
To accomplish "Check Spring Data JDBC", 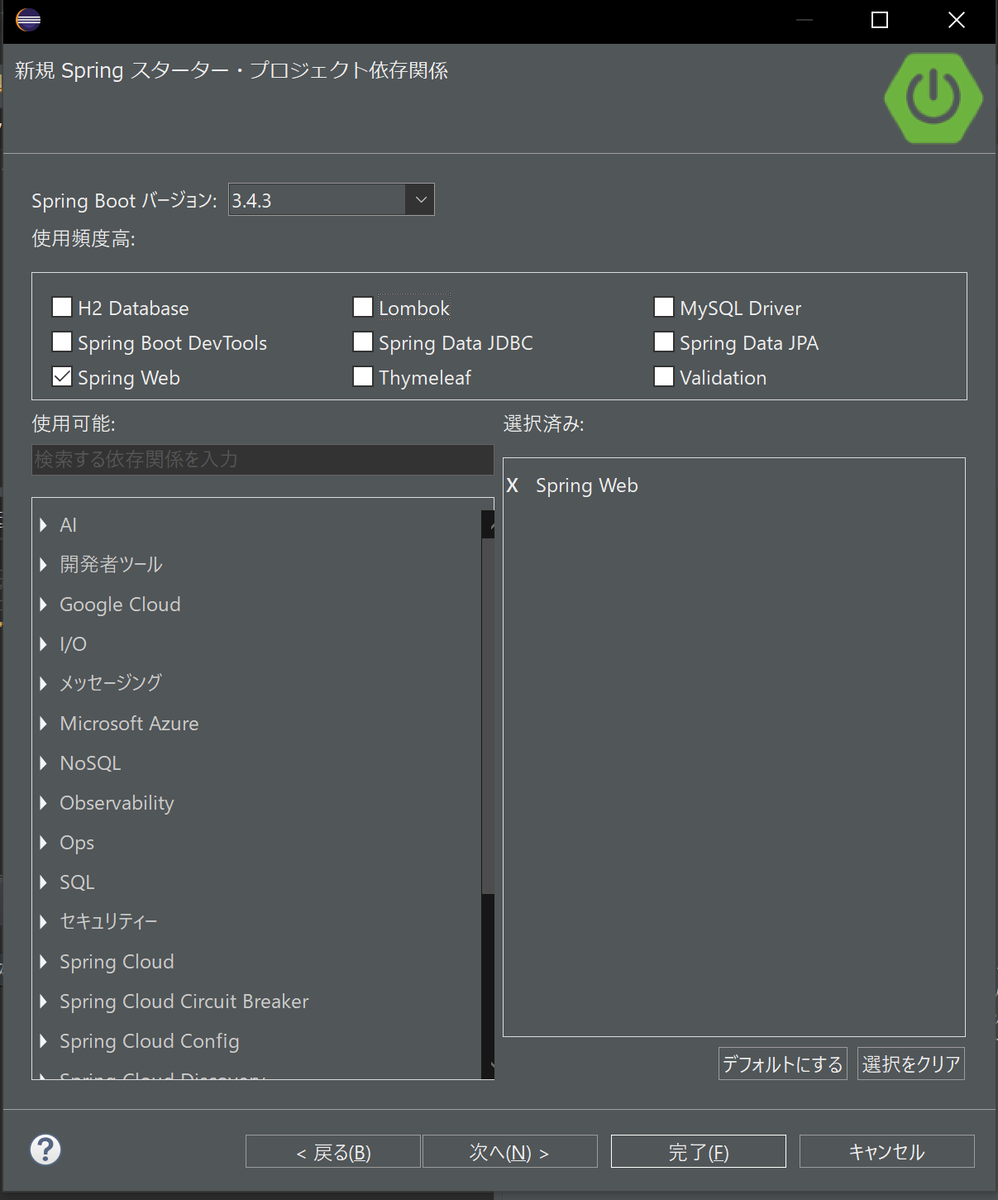I will coord(363,342).
